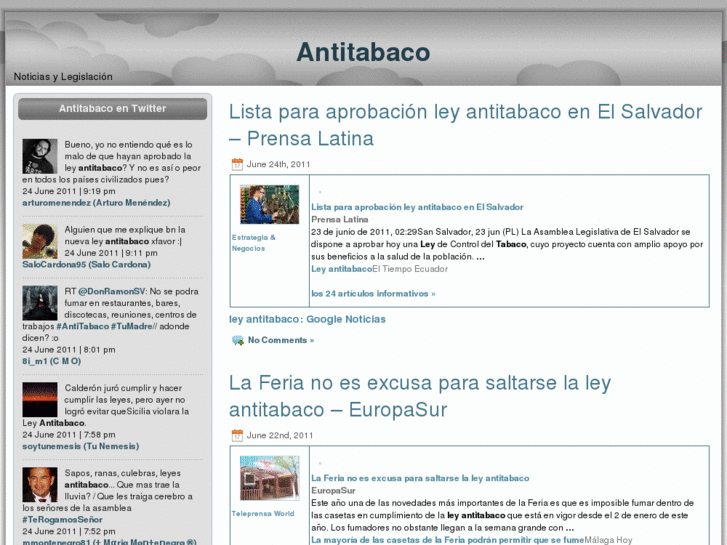The width and height of the screenshot is (727, 545).
Task: Open SaloCardona95's profile picture
Action: (x=40, y=241)
